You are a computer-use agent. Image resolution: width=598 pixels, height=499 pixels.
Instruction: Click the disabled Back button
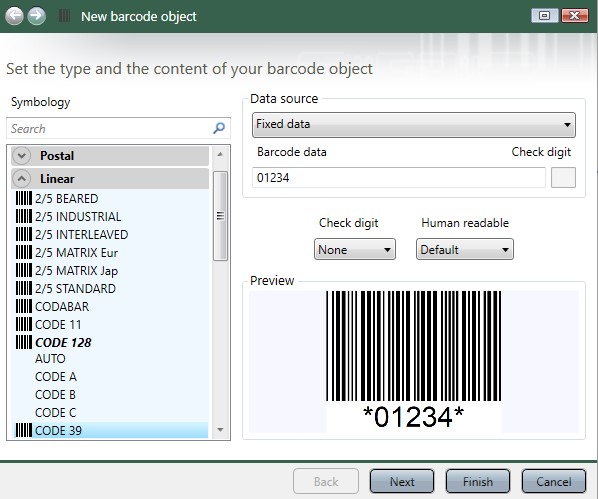tap(326, 481)
